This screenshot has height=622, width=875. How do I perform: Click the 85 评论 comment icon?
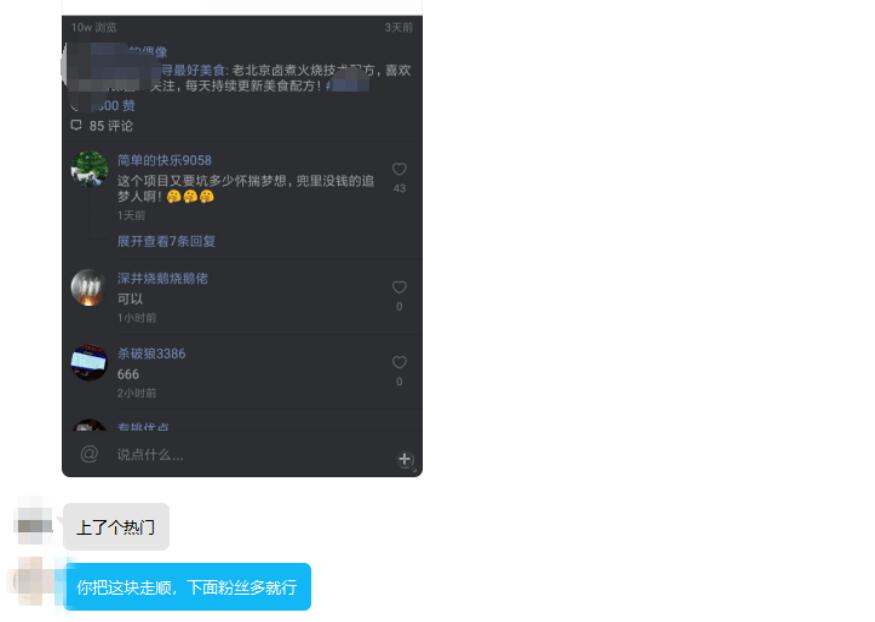tap(76, 126)
